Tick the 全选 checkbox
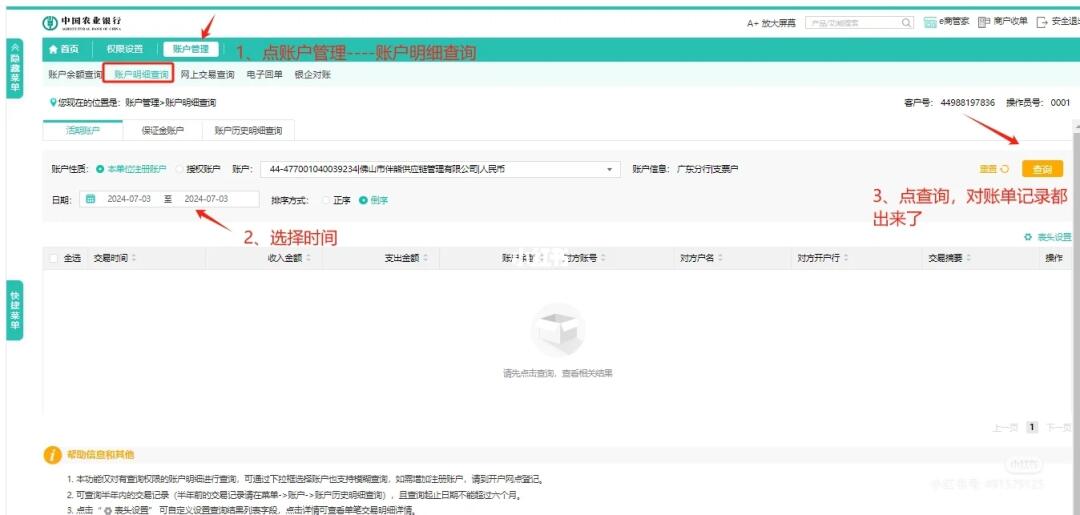 tap(54, 258)
